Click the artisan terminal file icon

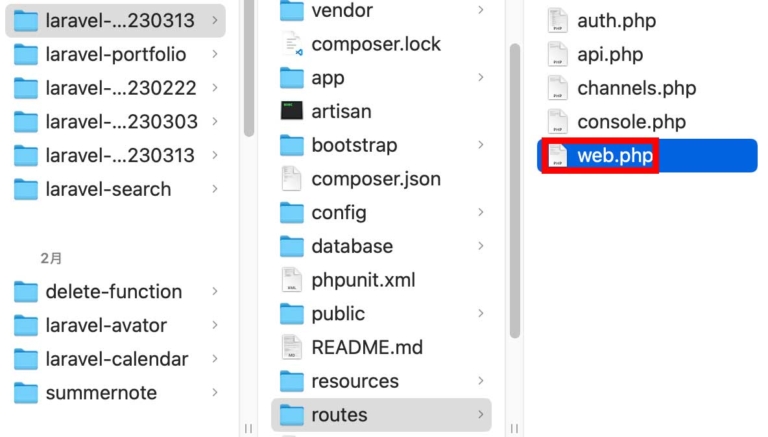click(x=291, y=111)
